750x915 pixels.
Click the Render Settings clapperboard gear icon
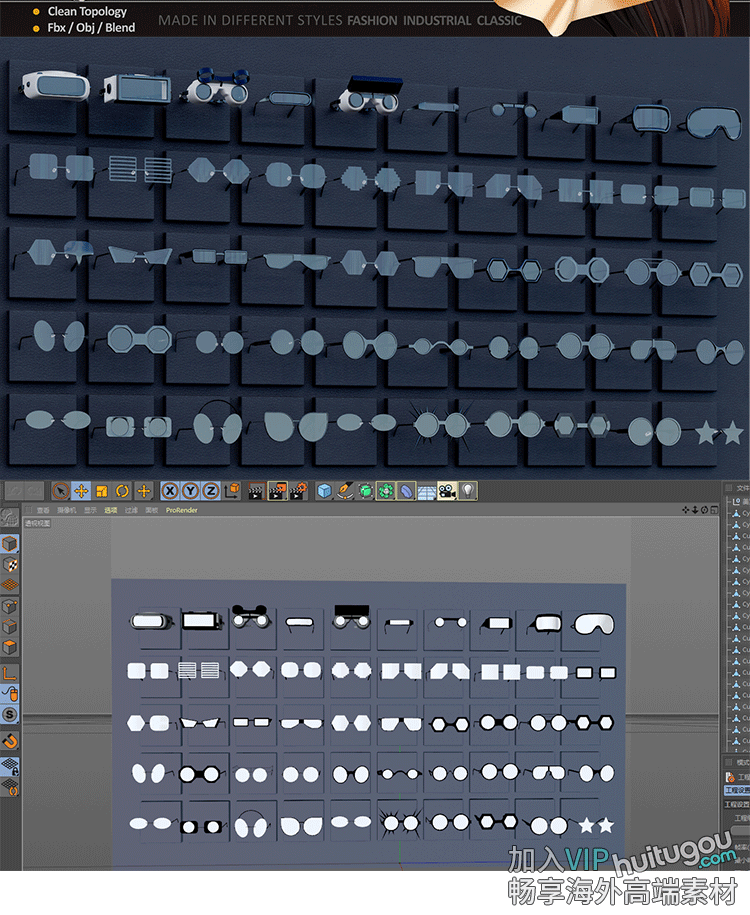[x=298, y=491]
